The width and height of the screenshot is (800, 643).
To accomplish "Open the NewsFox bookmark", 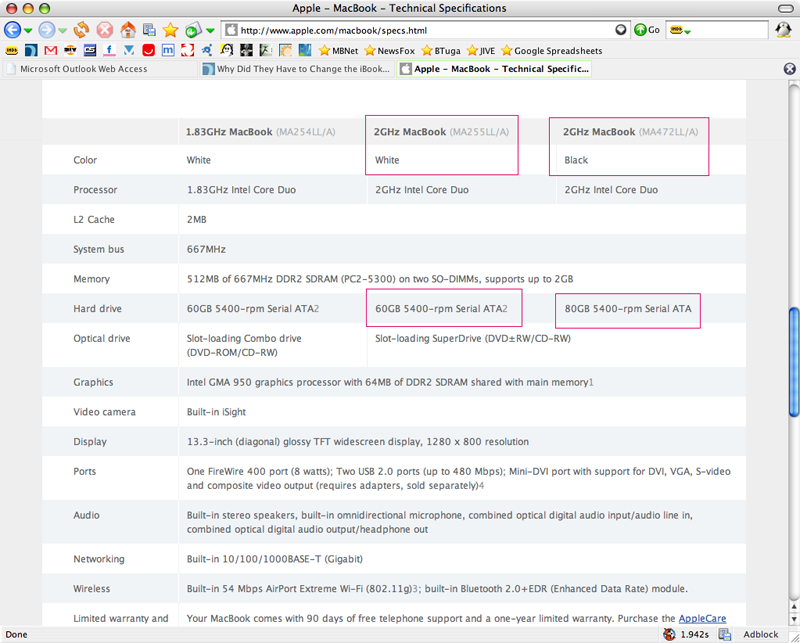I will (x=389, y=51).
